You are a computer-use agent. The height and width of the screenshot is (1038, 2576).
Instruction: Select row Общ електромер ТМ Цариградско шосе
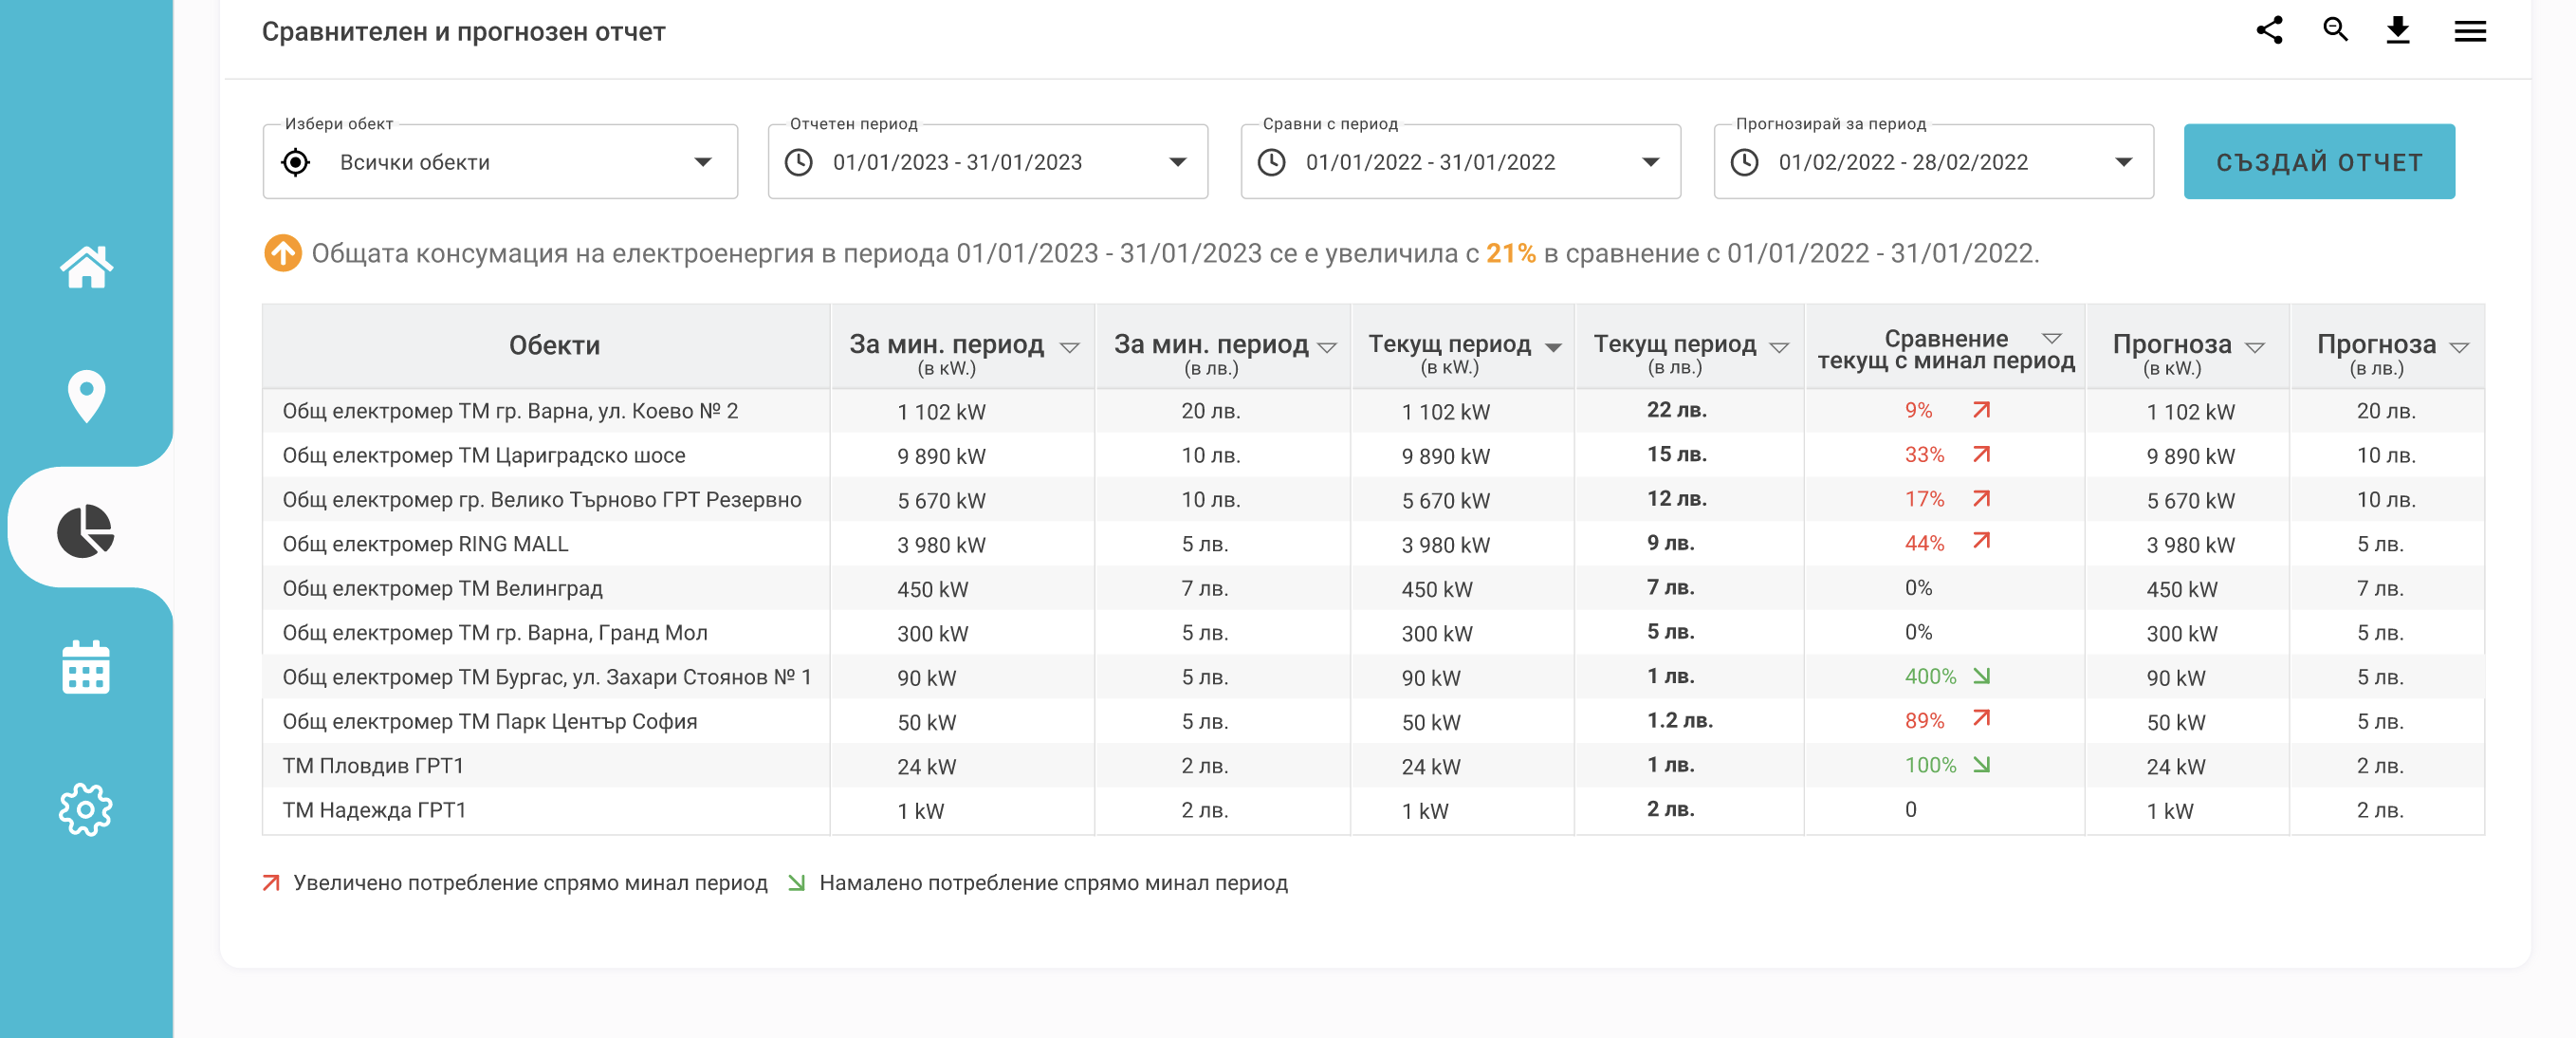1373,455
